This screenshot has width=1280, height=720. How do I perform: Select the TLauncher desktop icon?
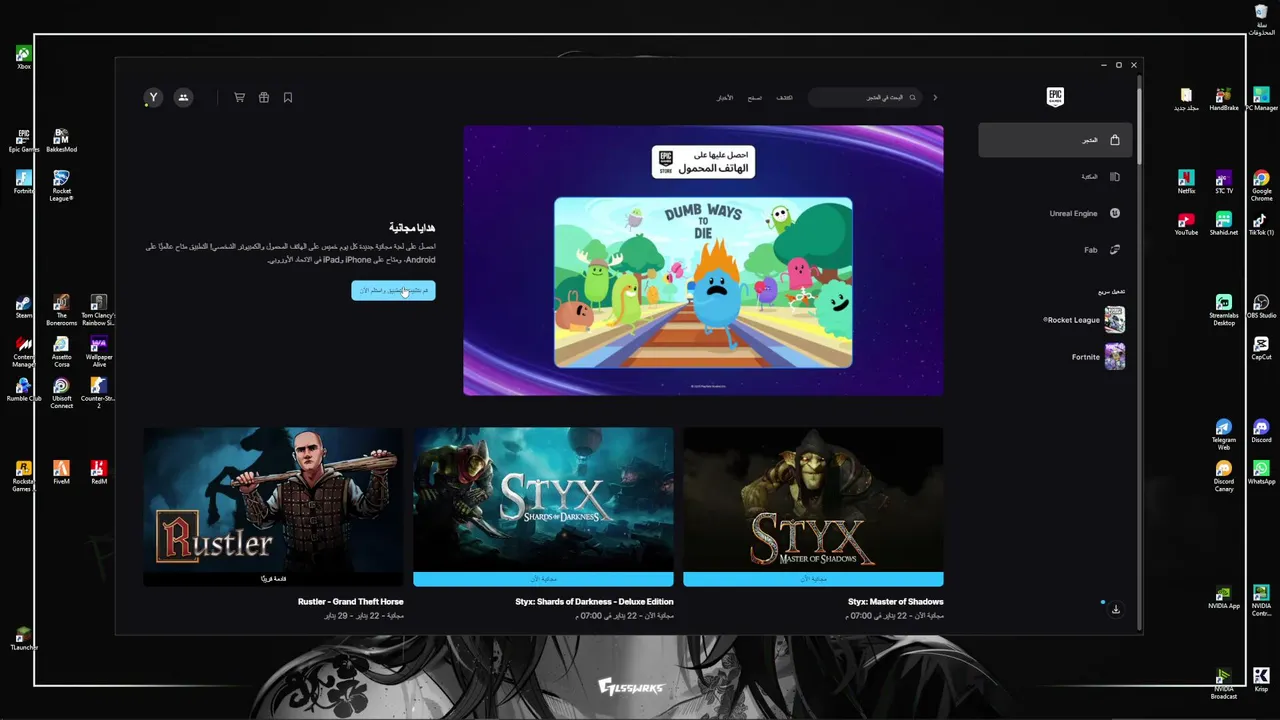tap(24, 638)
